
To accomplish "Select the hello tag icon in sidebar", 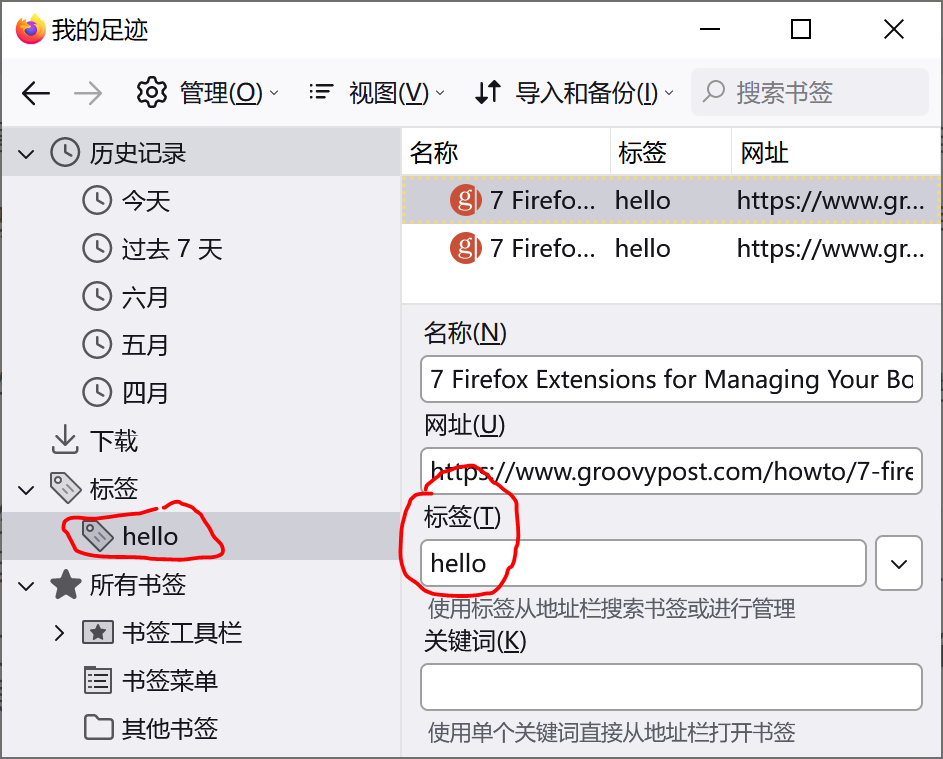I will [x=97, y=536].
